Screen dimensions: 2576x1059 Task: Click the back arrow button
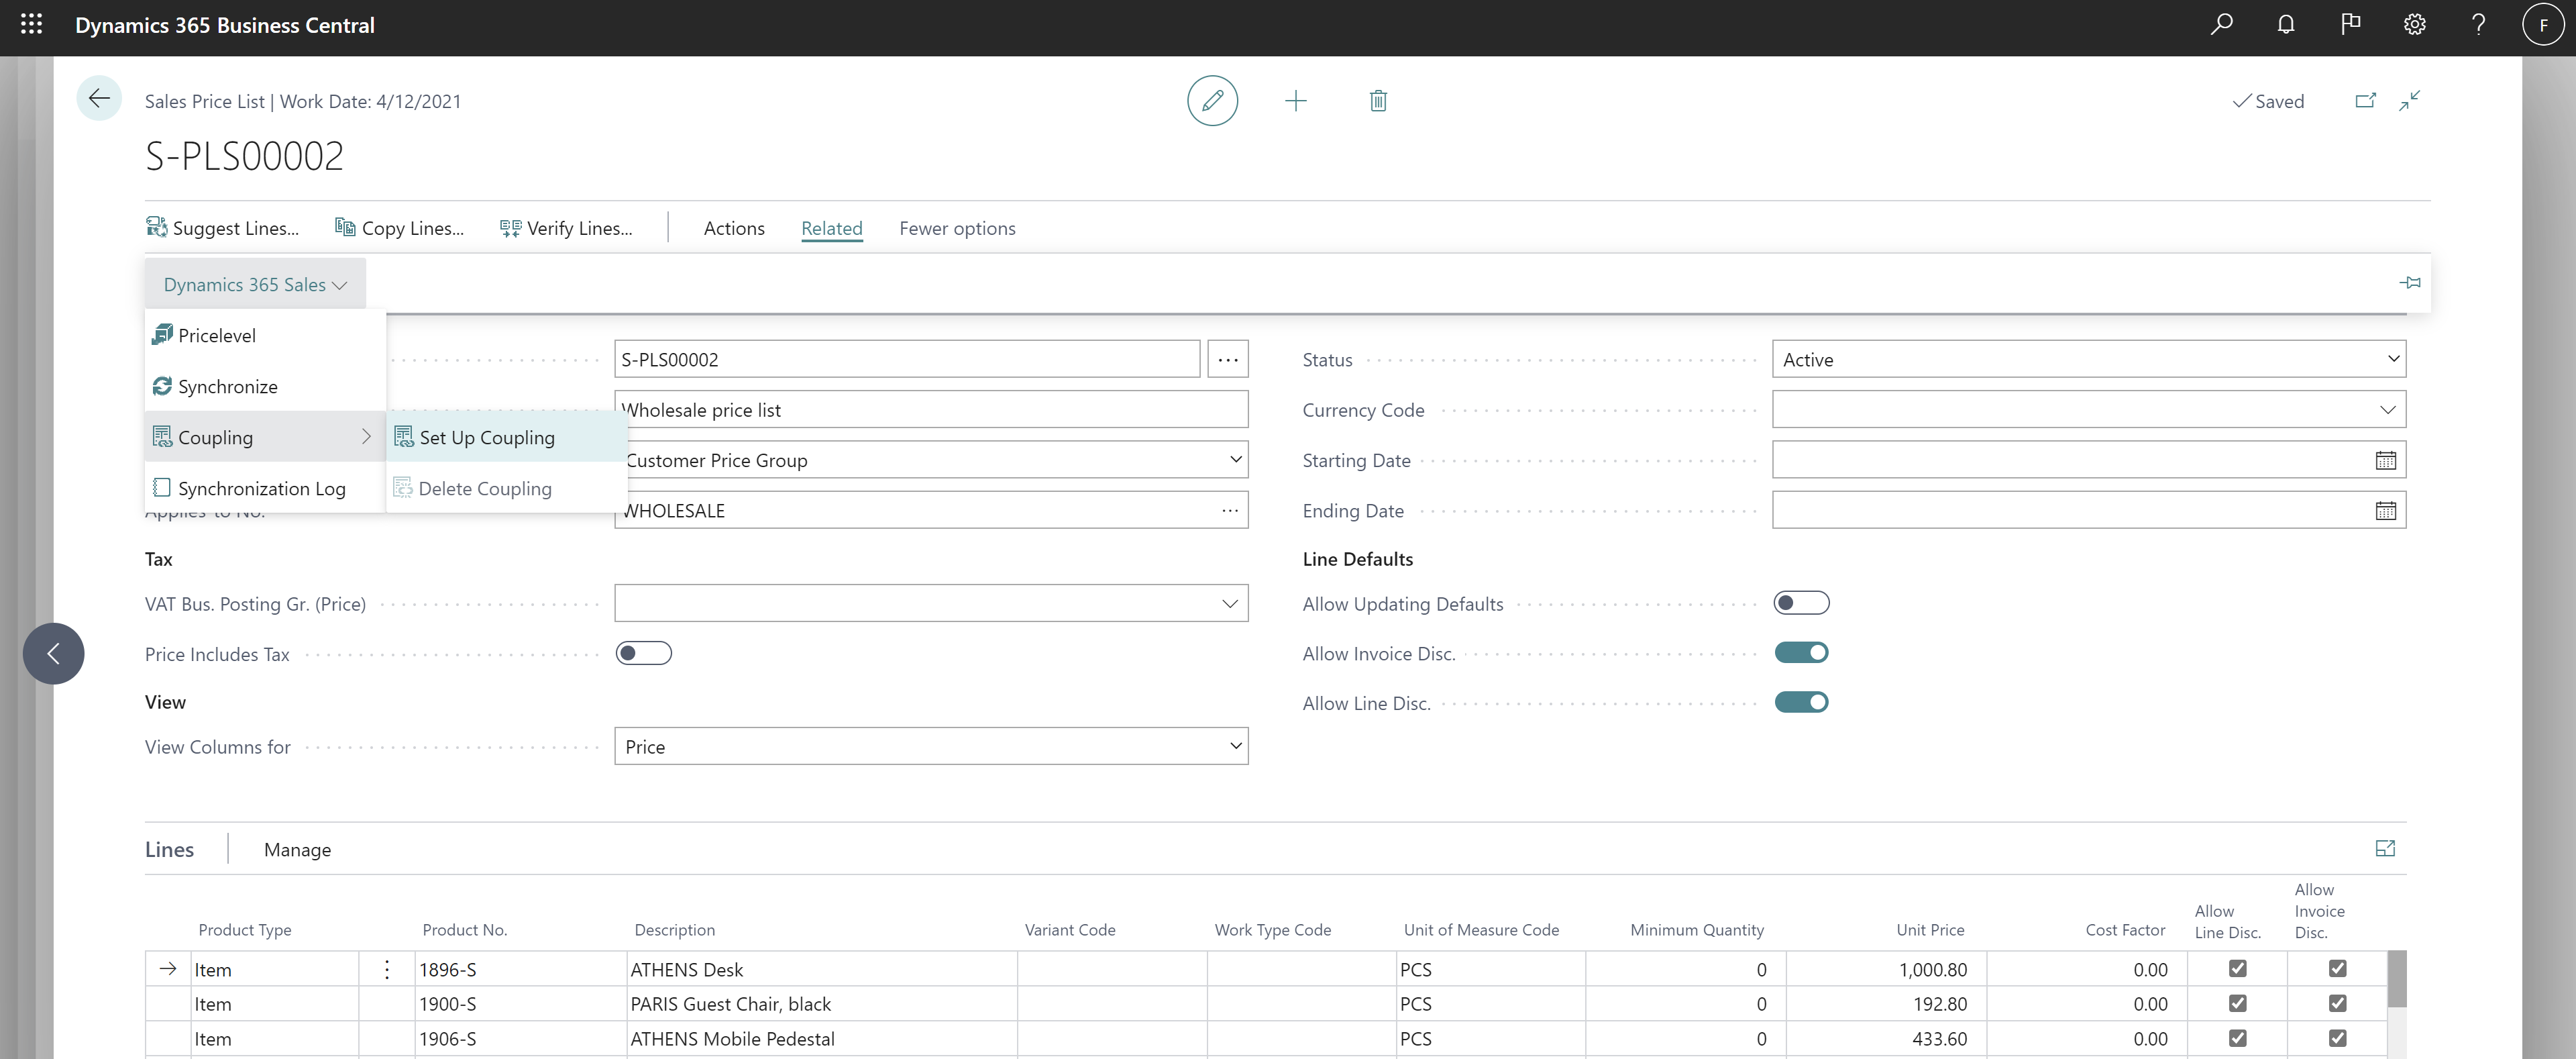(99, 98)
